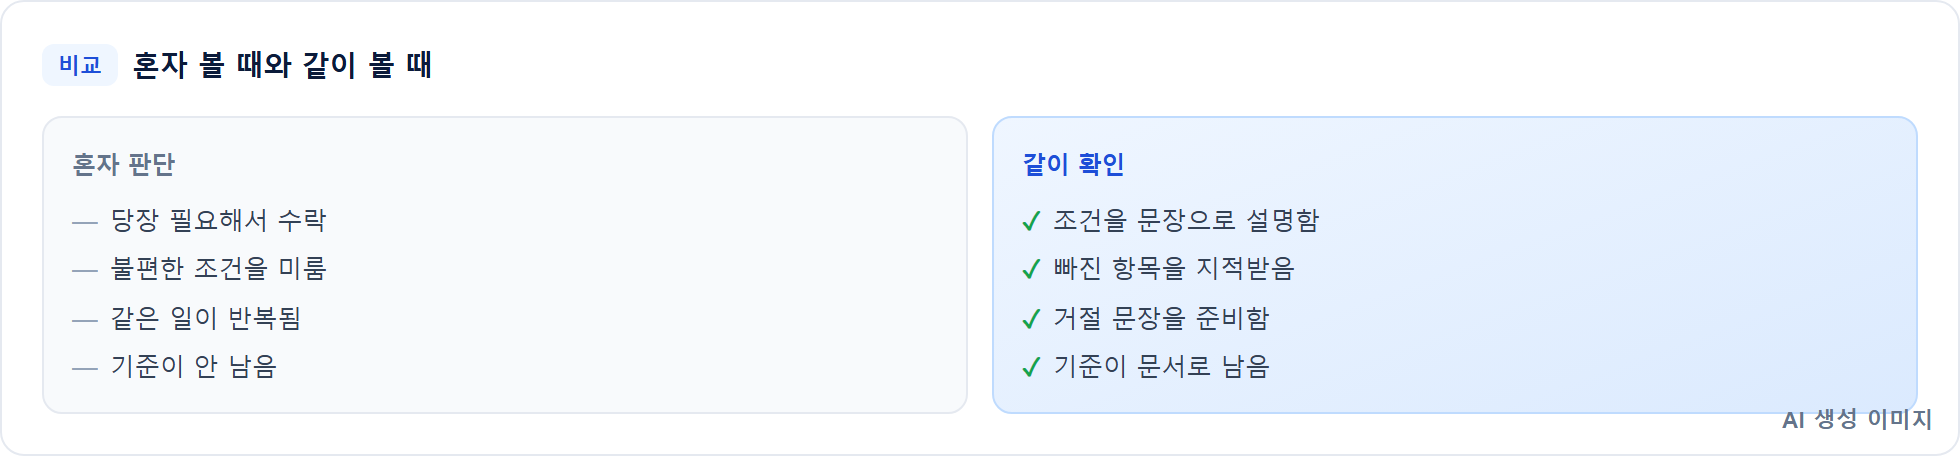Click the green checkmark beside 기준이 문서로 남음
Viewport: 1960px width, 456px height.
(x=1032, y=367)
